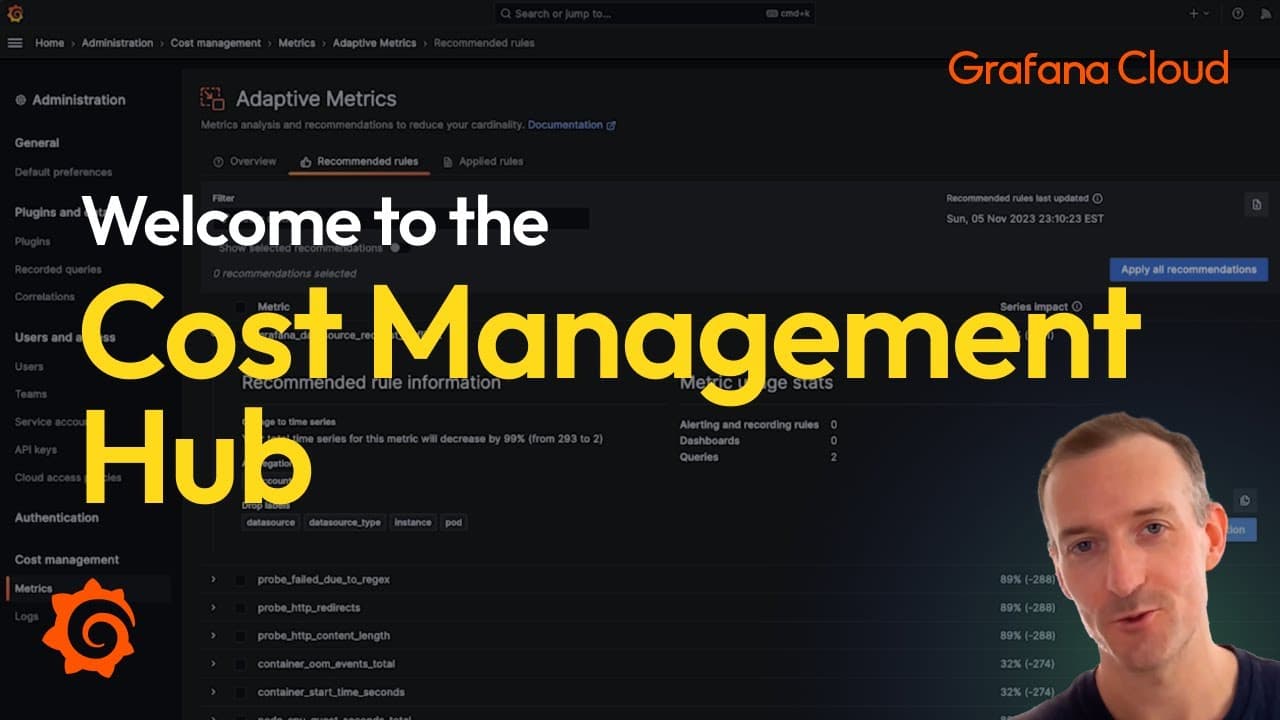Click the Adaptive Metrics page icon
1280x720 pixels.
point(212,98)
